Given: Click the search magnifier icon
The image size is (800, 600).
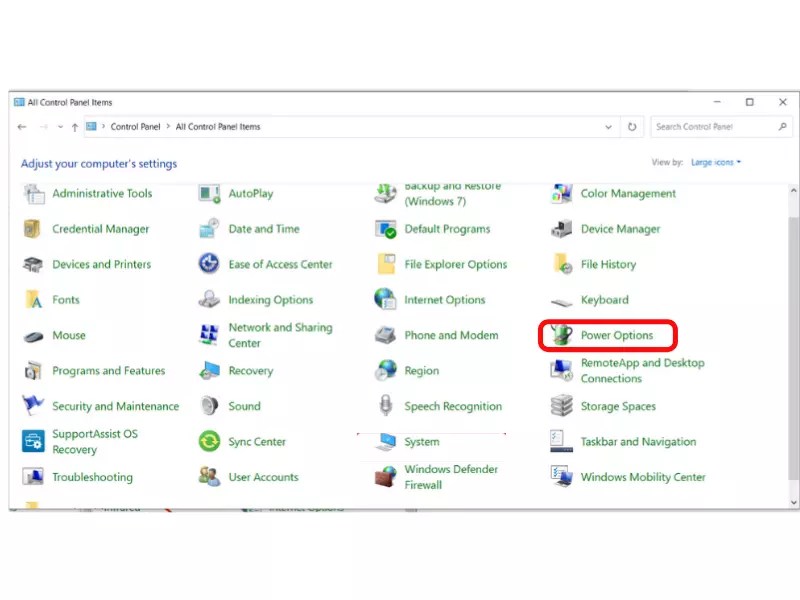Looking at the screenshot, I should click(783, 127).
